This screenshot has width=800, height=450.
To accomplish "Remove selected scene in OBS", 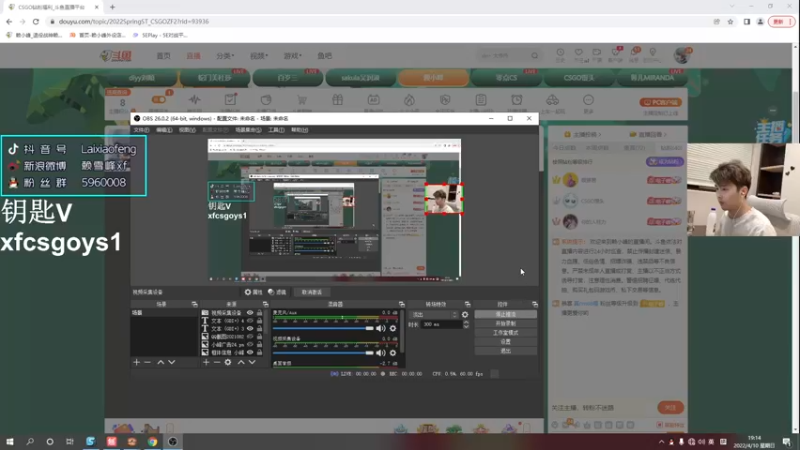I will [x=147, y=362].
